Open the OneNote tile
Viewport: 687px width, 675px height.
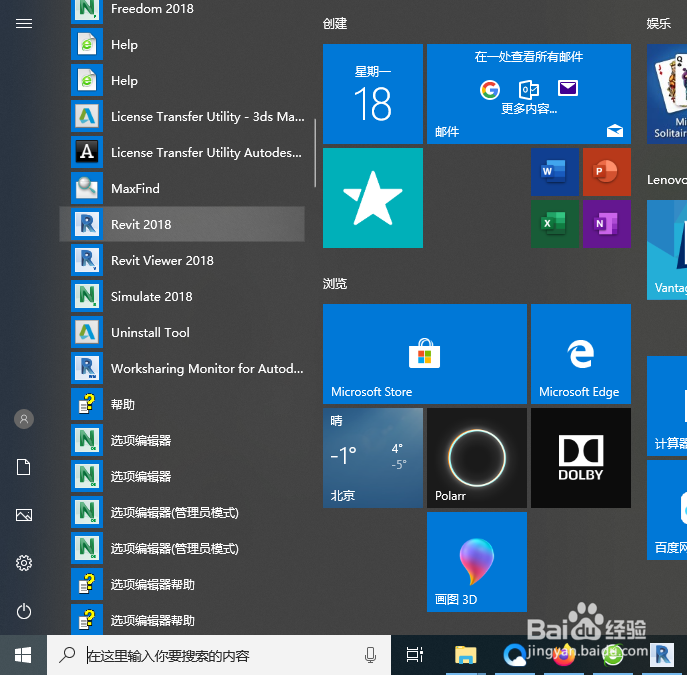point(607,224)
